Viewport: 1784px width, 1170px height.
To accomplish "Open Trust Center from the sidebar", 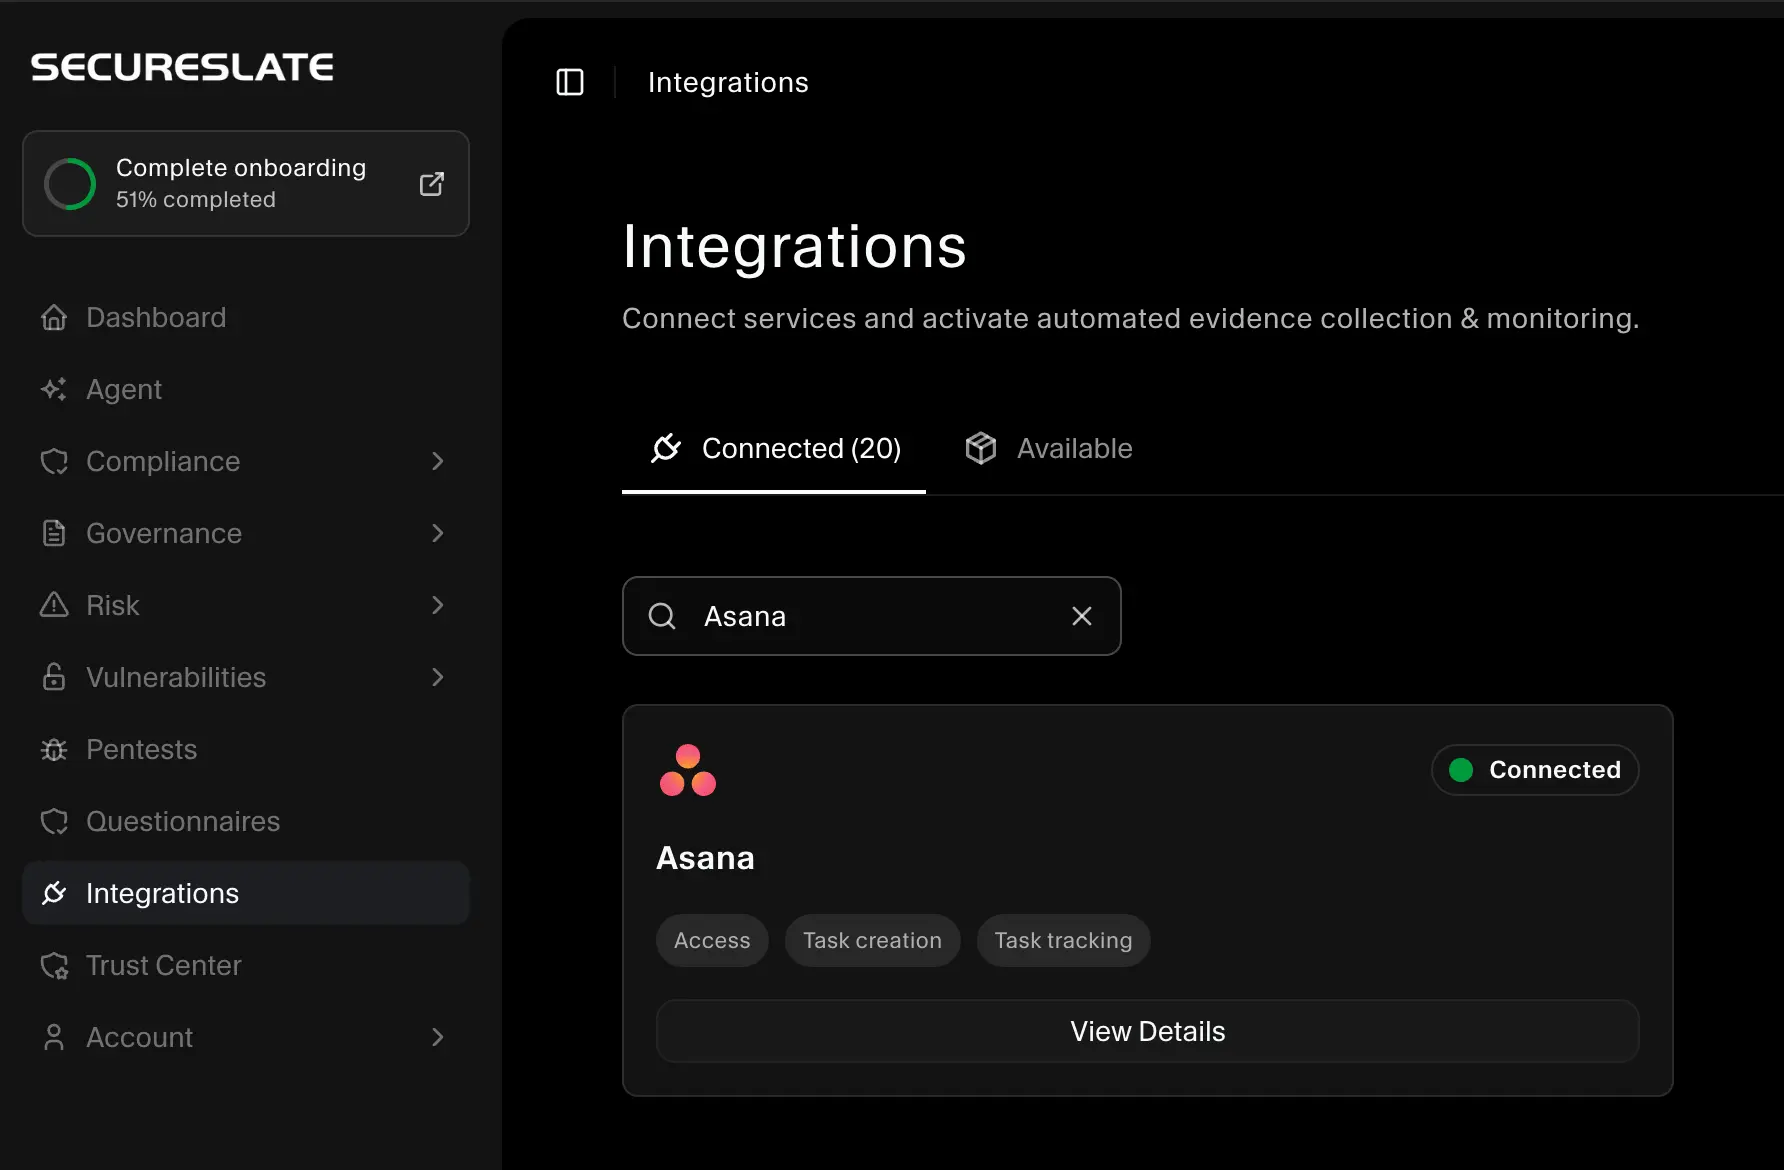I will tap(246, 965).
